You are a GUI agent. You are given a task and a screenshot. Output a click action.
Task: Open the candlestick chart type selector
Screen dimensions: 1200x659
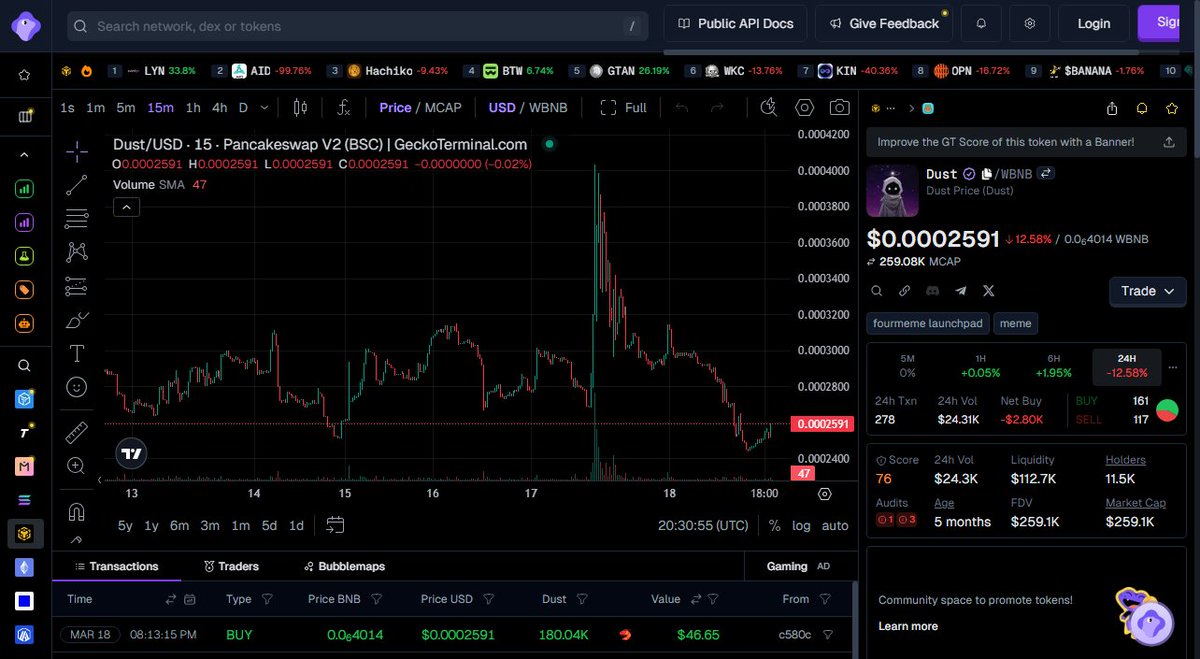(300, 107)
